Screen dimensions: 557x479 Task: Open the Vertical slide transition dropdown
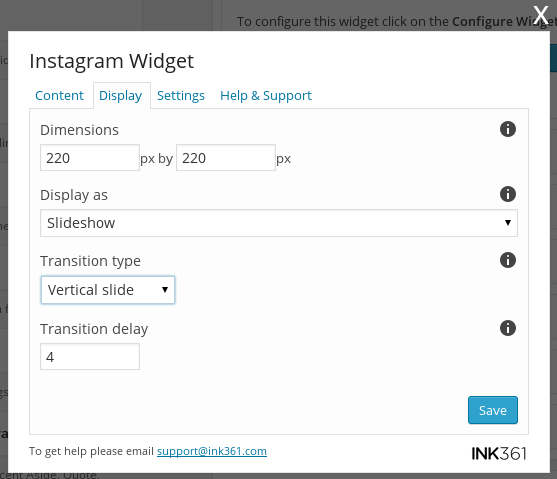pyautogui.click(x=108, y=290)
